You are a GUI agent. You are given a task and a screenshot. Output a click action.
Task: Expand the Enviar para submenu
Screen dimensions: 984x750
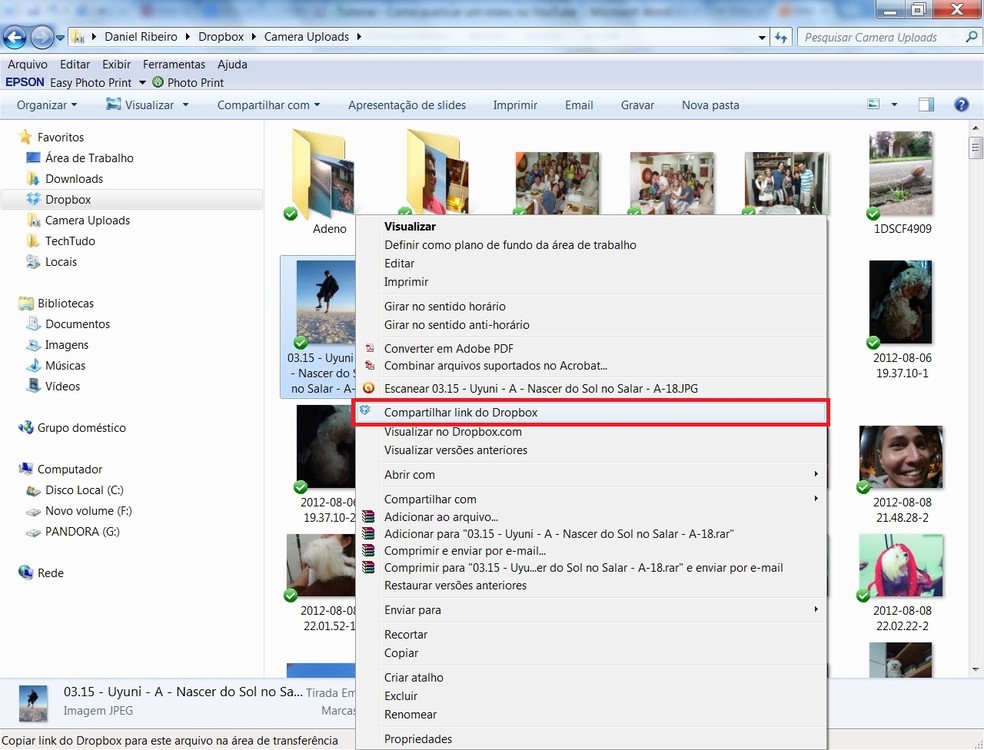pyautogui.click(x=590, y=610)
